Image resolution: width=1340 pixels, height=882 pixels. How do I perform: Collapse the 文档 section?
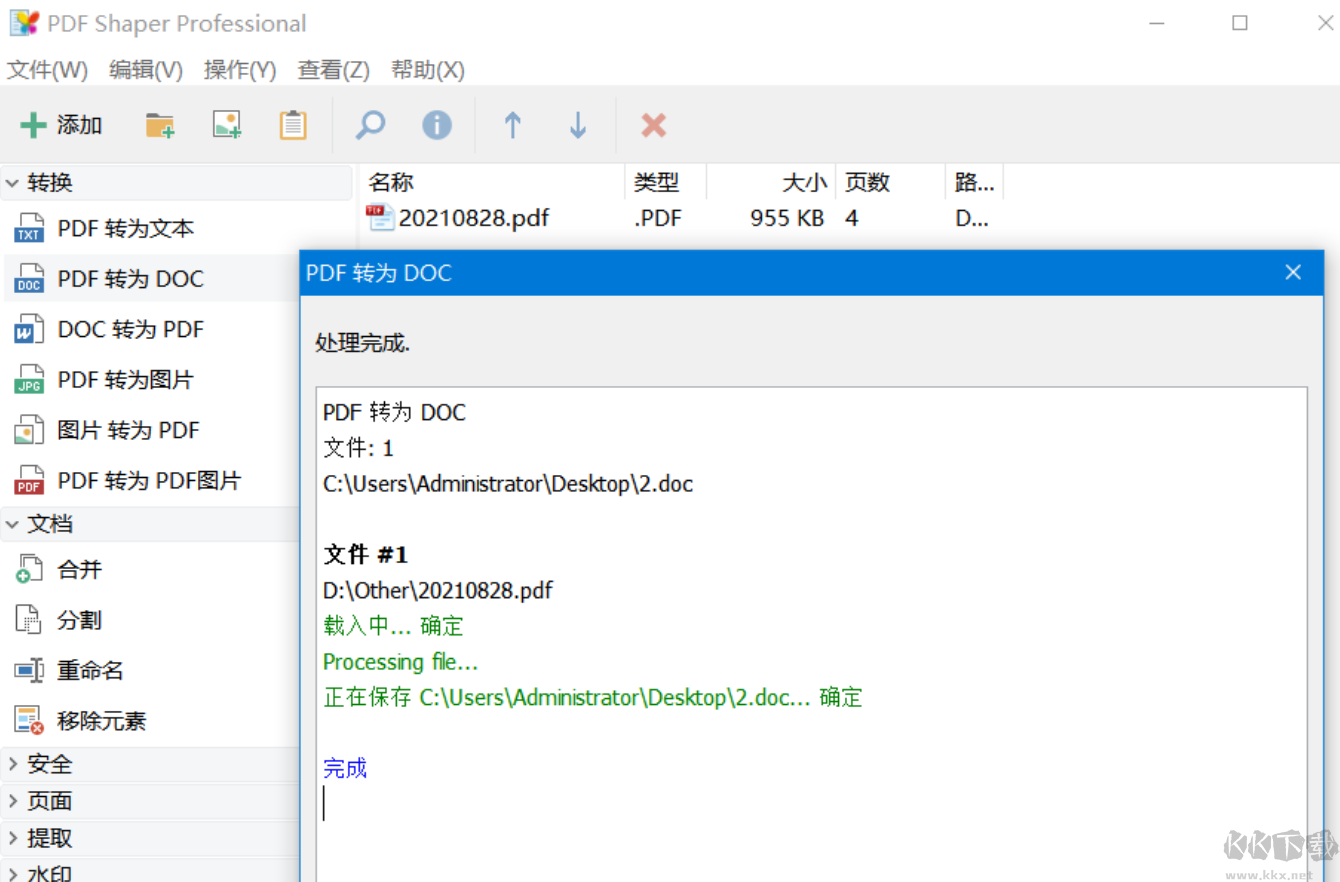pyautogui.click(x=13, y=524)
